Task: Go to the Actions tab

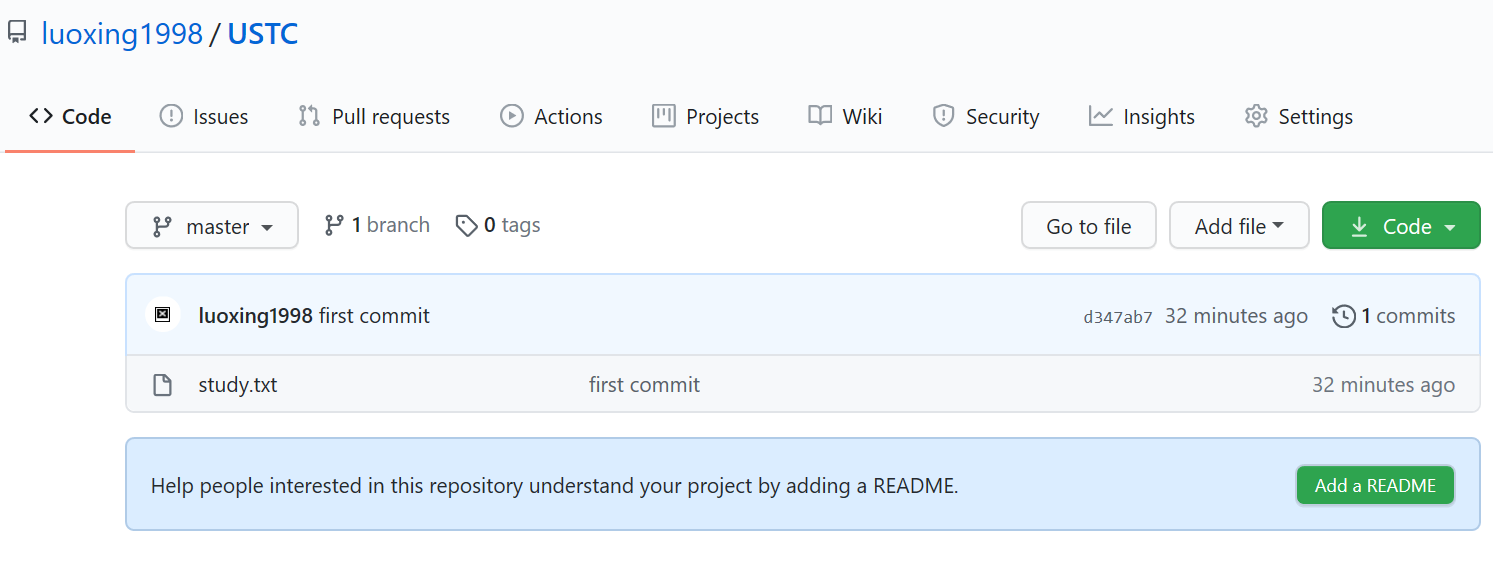Action: pyautogui.click(x=551, y=117)
